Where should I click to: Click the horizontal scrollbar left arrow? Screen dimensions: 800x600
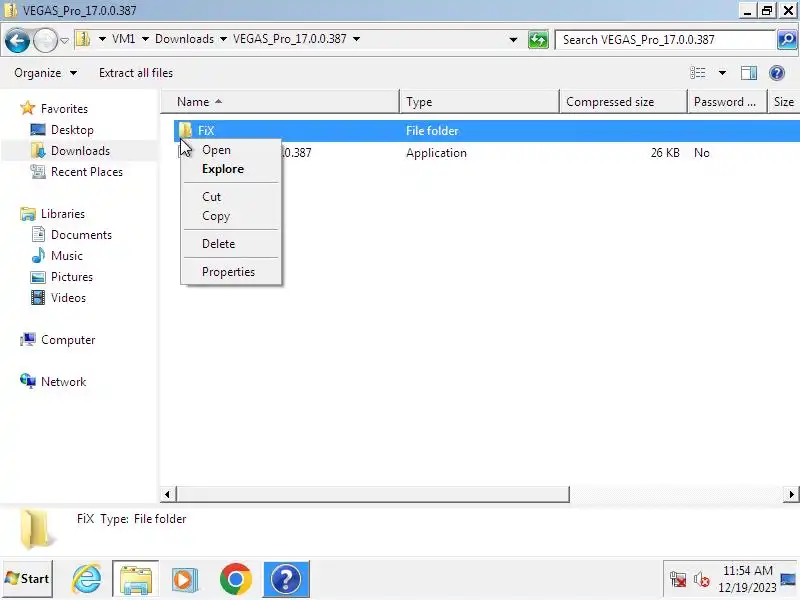click(167, 494)
